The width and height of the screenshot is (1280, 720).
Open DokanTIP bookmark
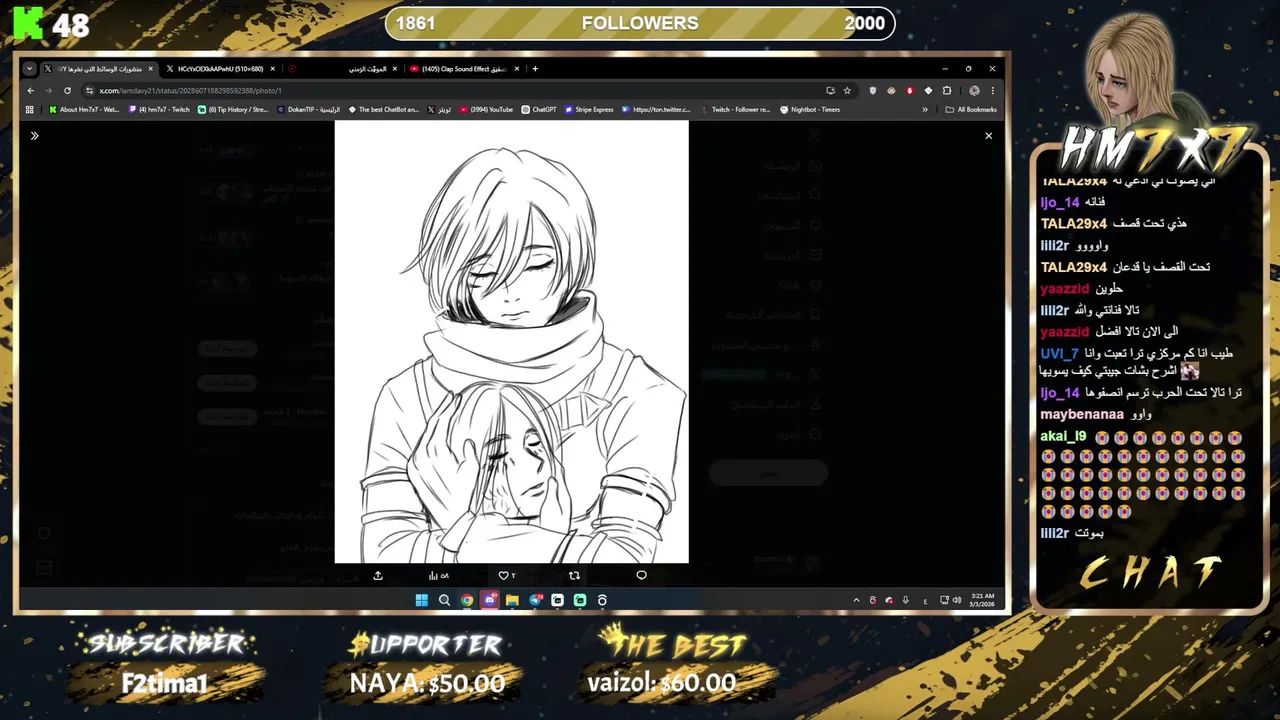[x=309, y=110]
